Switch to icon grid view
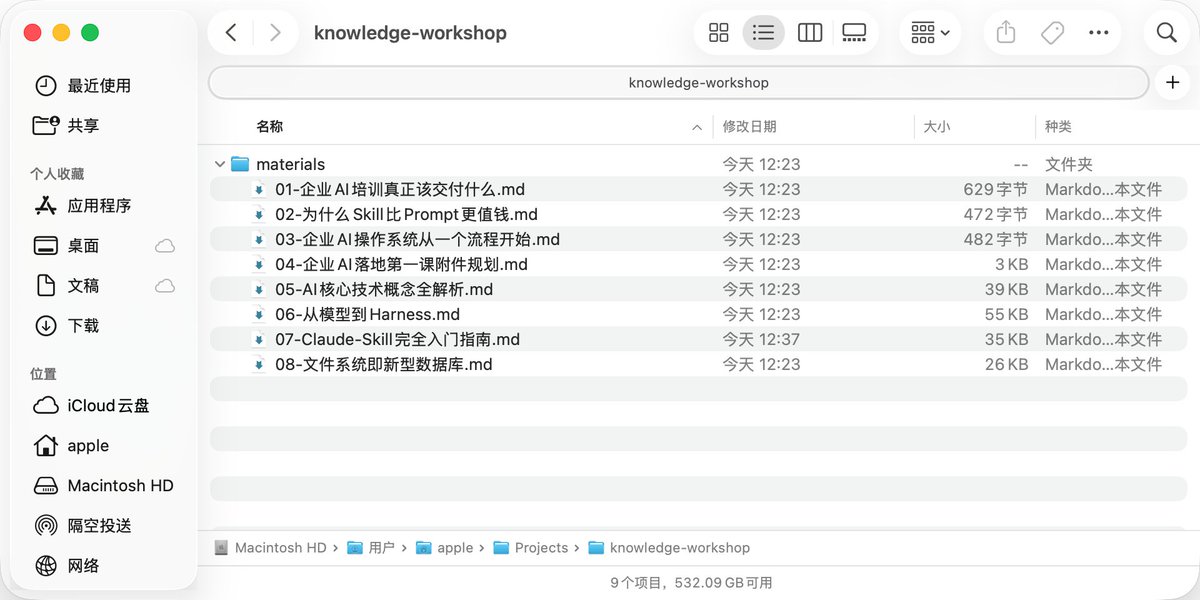Viewport: 1200px width, 600px height. (x=719, y=33)
